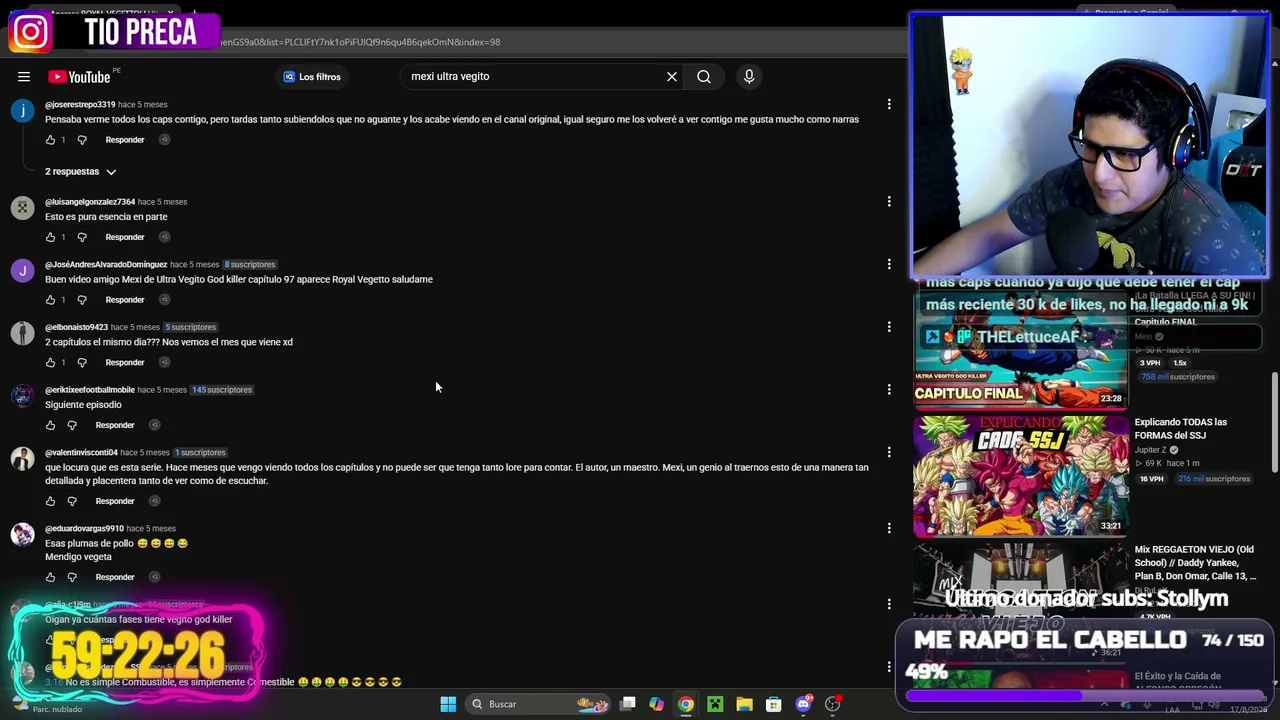Open Task View on the taskbar
This screenshot has height=720, width=1280.
point(628,704)
